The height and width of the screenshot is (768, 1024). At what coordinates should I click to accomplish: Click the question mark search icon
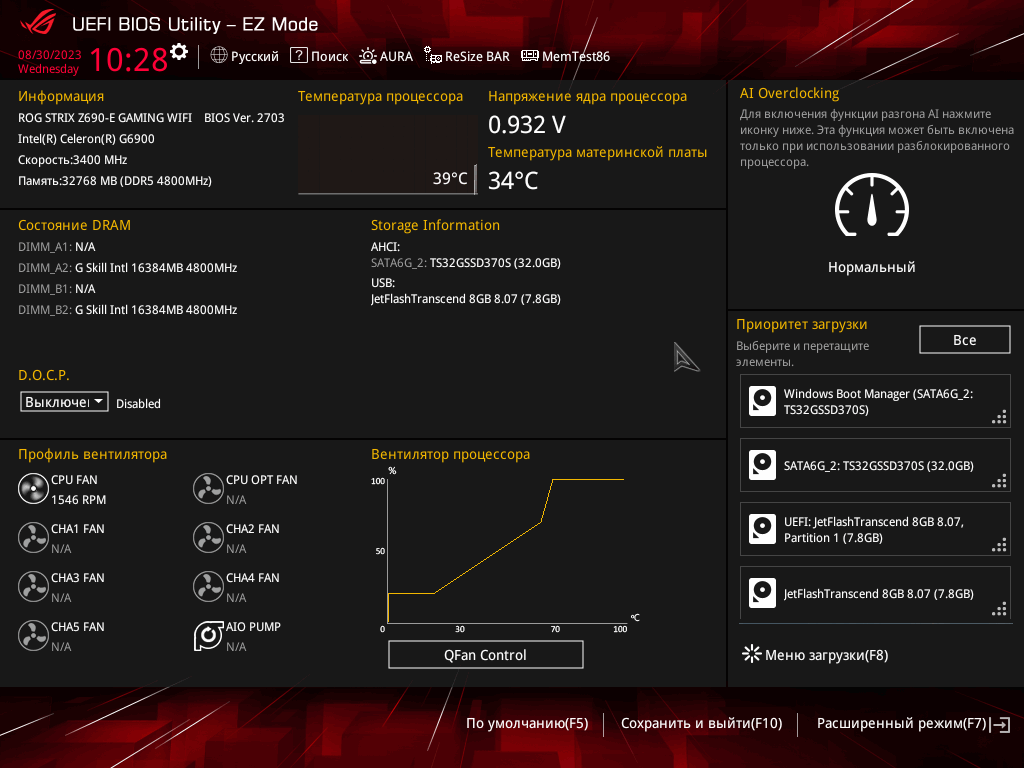[298, 56]
